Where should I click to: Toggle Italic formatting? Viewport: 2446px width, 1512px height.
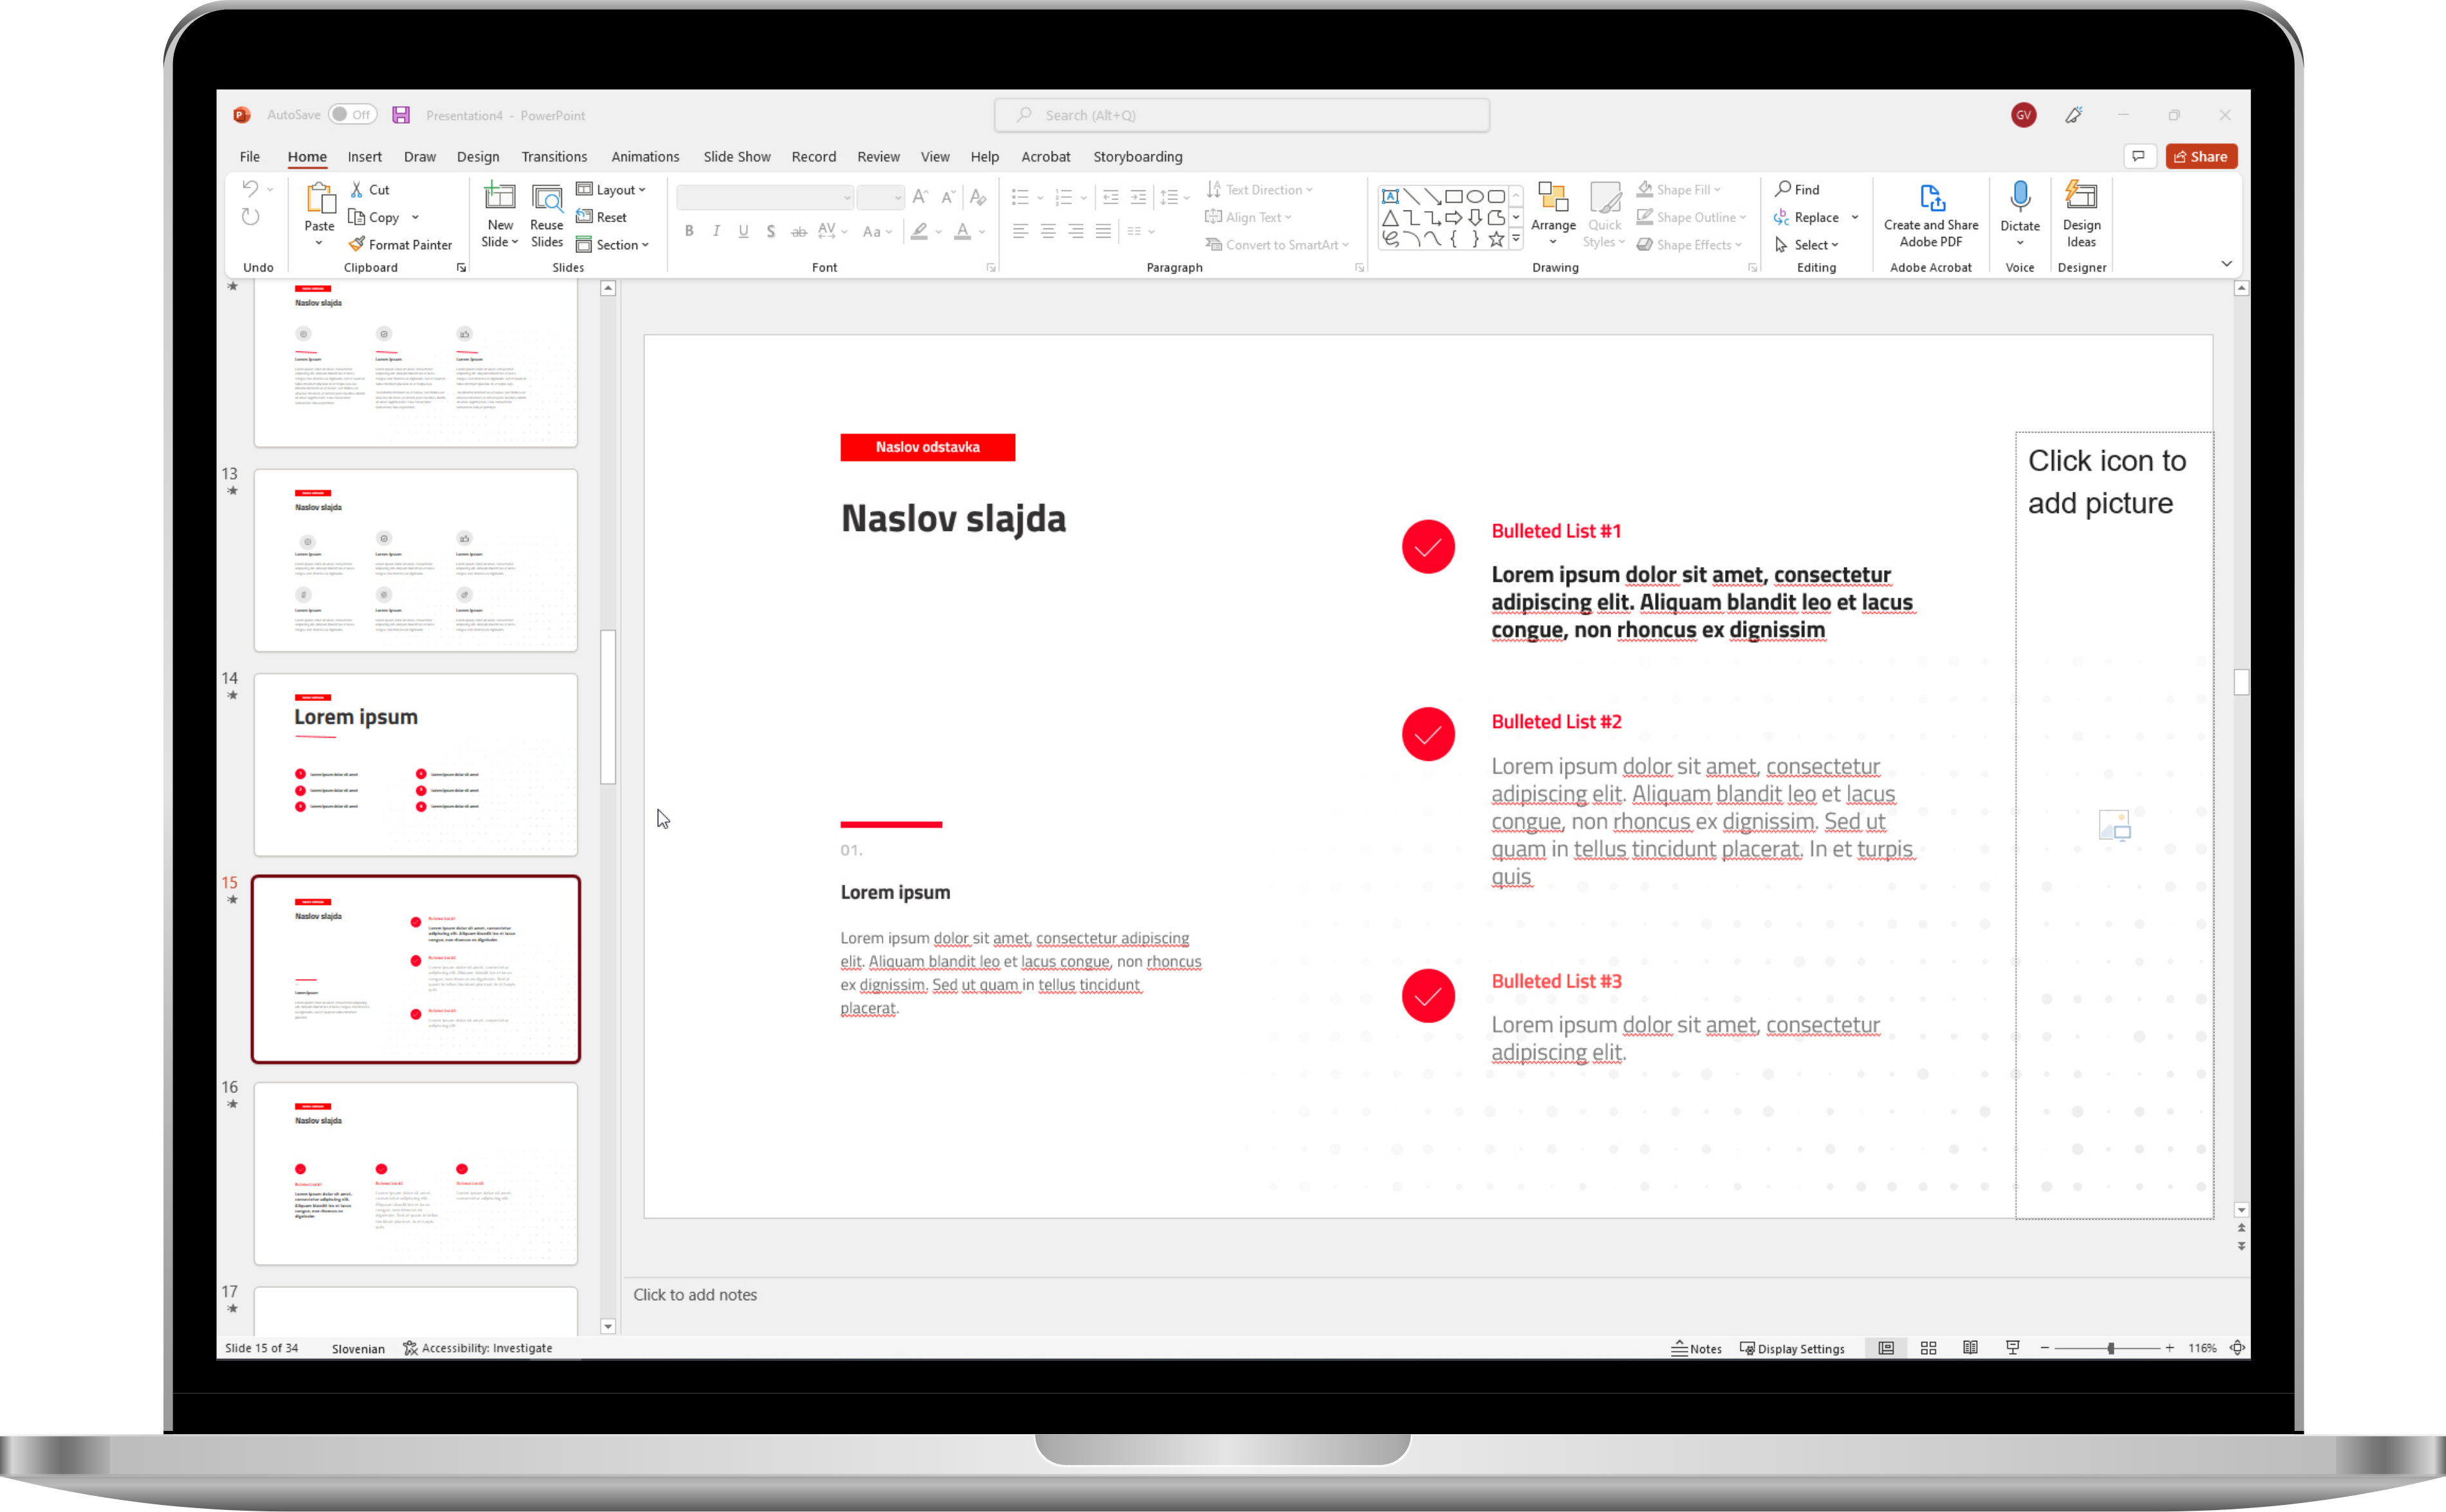coord(716,231)
